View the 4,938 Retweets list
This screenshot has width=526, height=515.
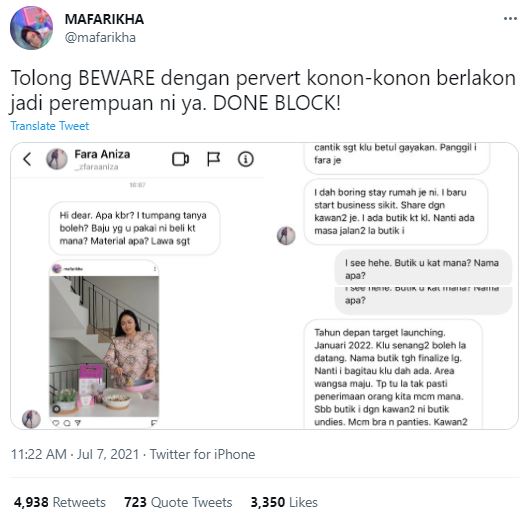(x=60, y=502)
